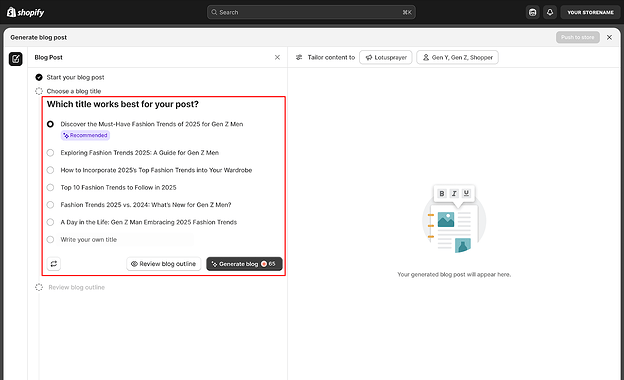Screen dimensions: 624x380
Task: Open the notifications bell icon
Action: (550, 12)
